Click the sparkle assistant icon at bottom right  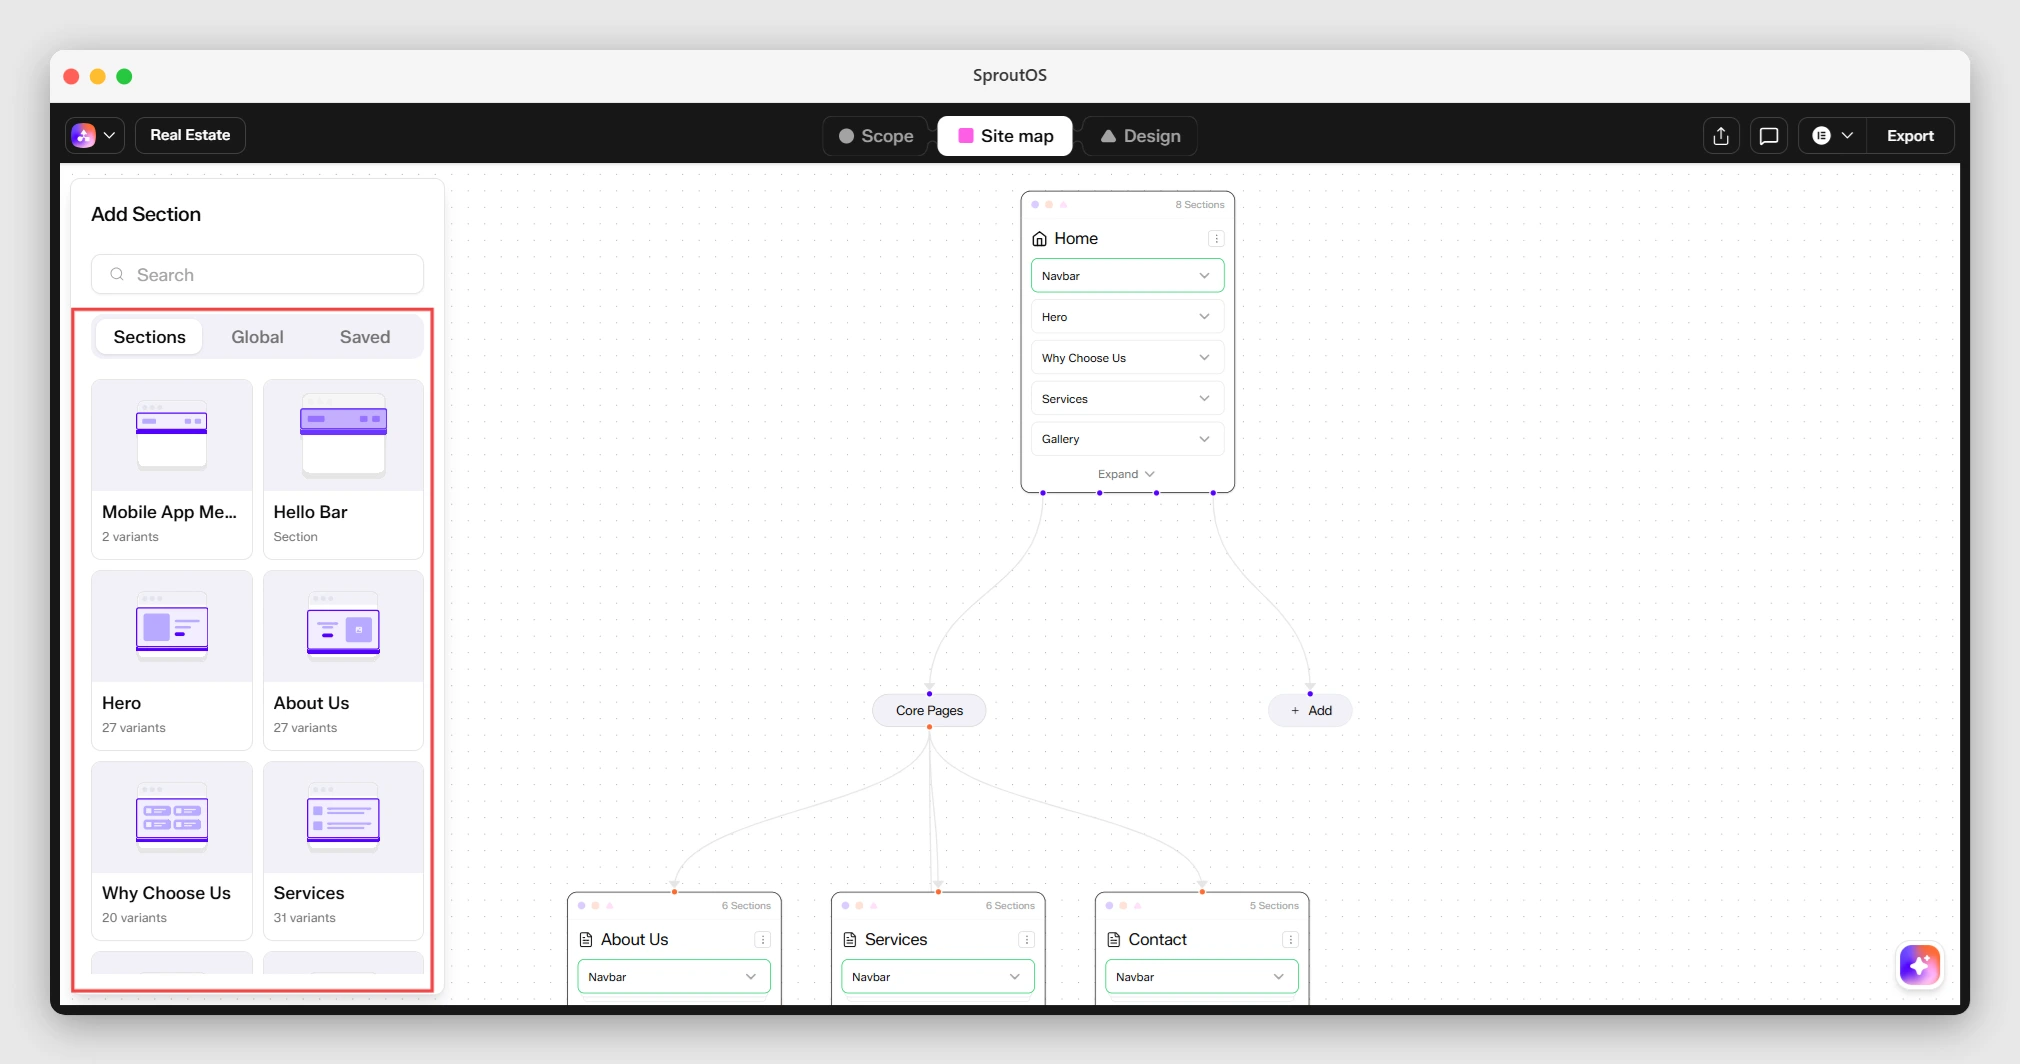pos(1919,965)
